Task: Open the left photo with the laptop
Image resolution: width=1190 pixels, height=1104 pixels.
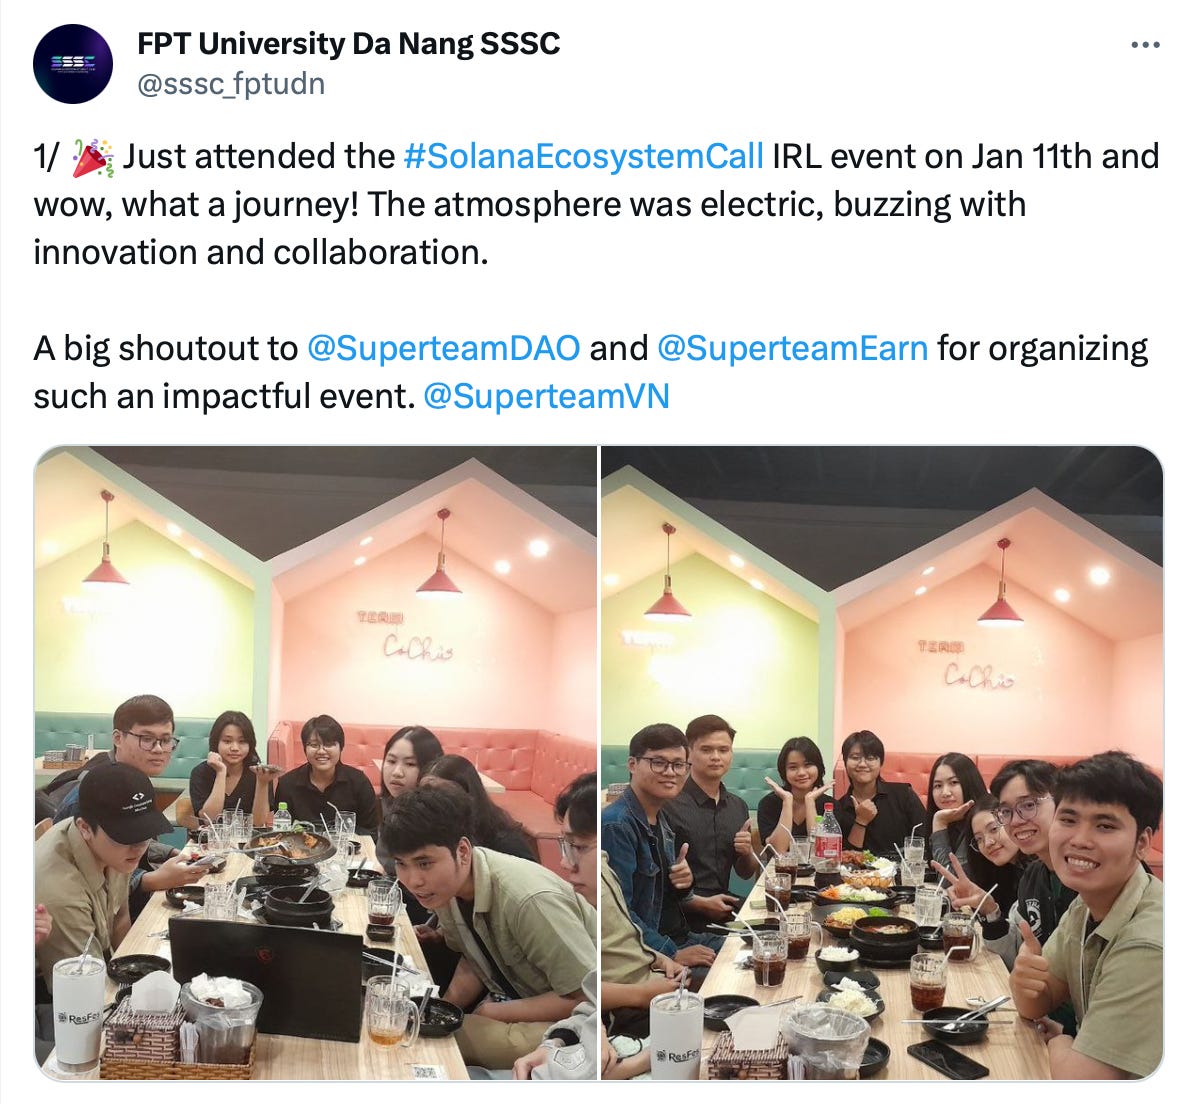Action: pos(316,763)
